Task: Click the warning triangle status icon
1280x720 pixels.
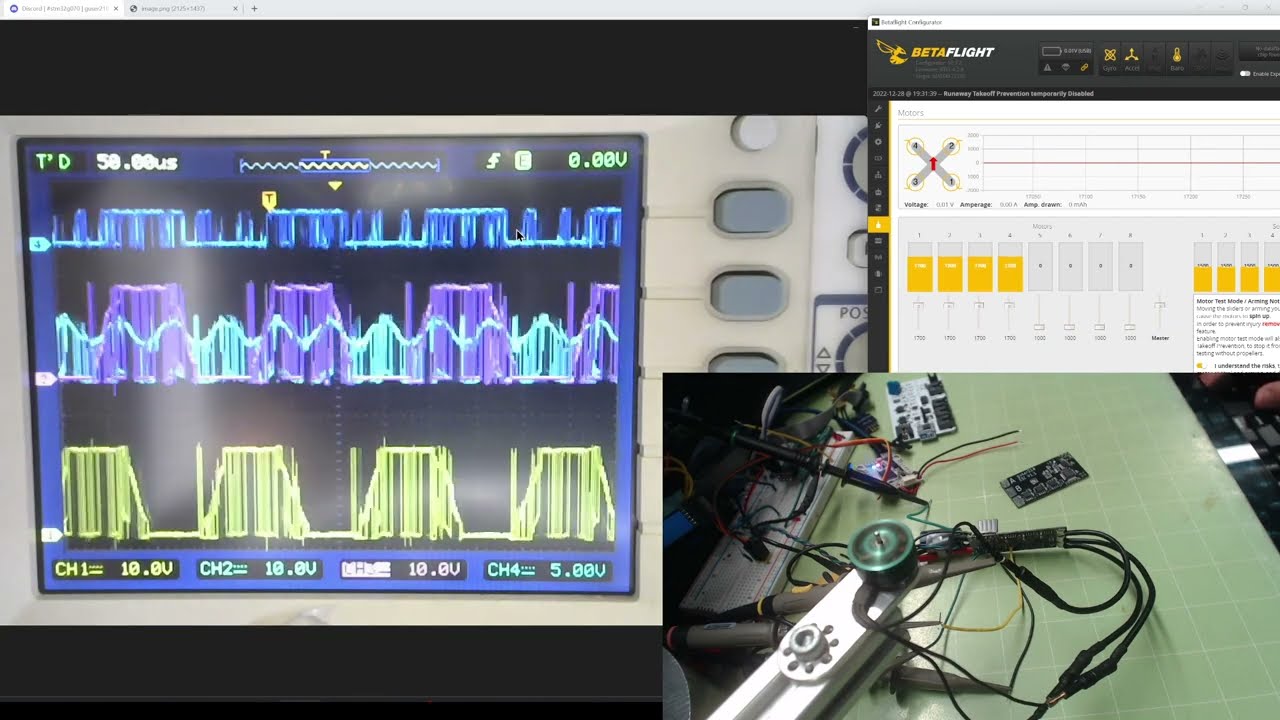Action: tap(1047, 68)
